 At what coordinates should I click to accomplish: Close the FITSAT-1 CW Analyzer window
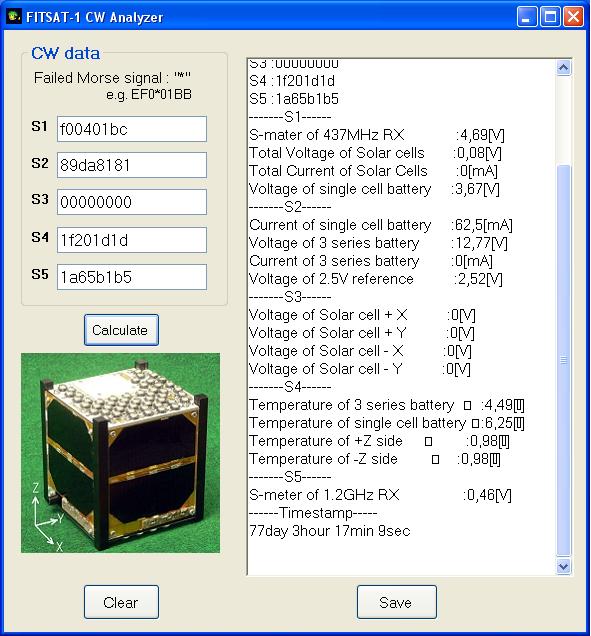574,17
